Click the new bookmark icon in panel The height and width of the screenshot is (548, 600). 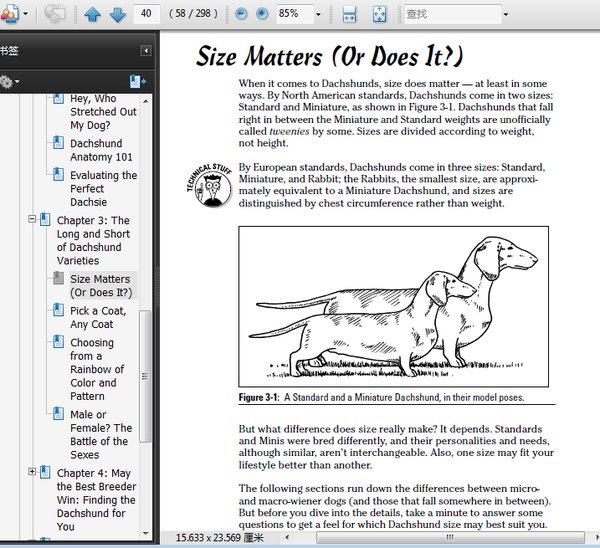137,81
